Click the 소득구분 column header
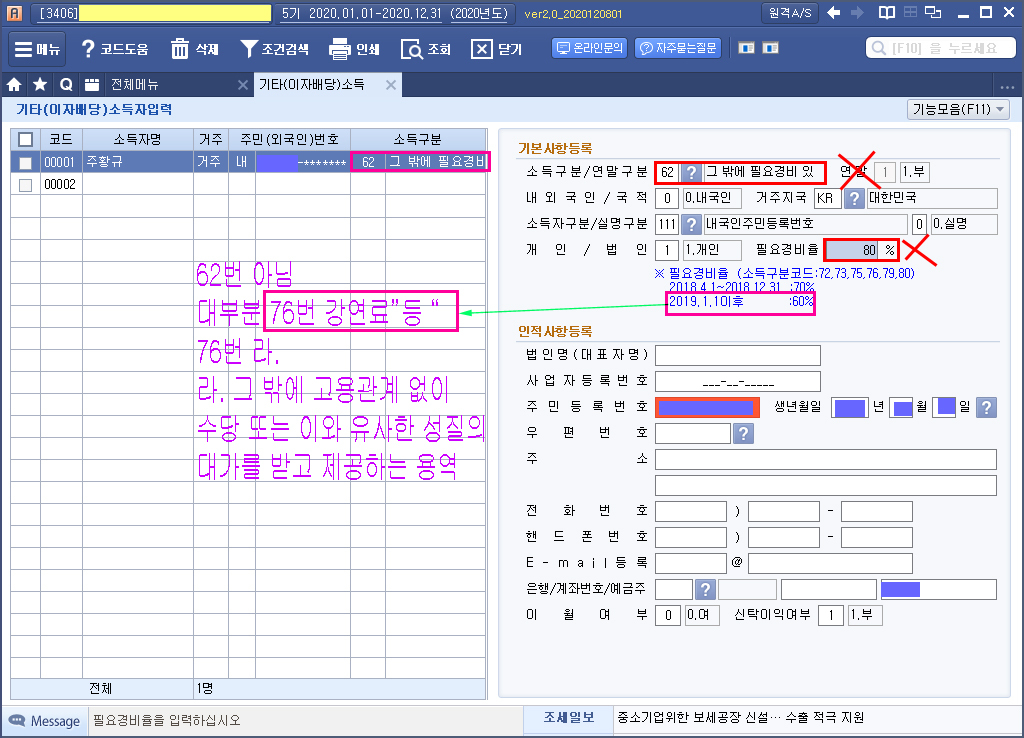1024x738 pixels. tap(418, 139)
